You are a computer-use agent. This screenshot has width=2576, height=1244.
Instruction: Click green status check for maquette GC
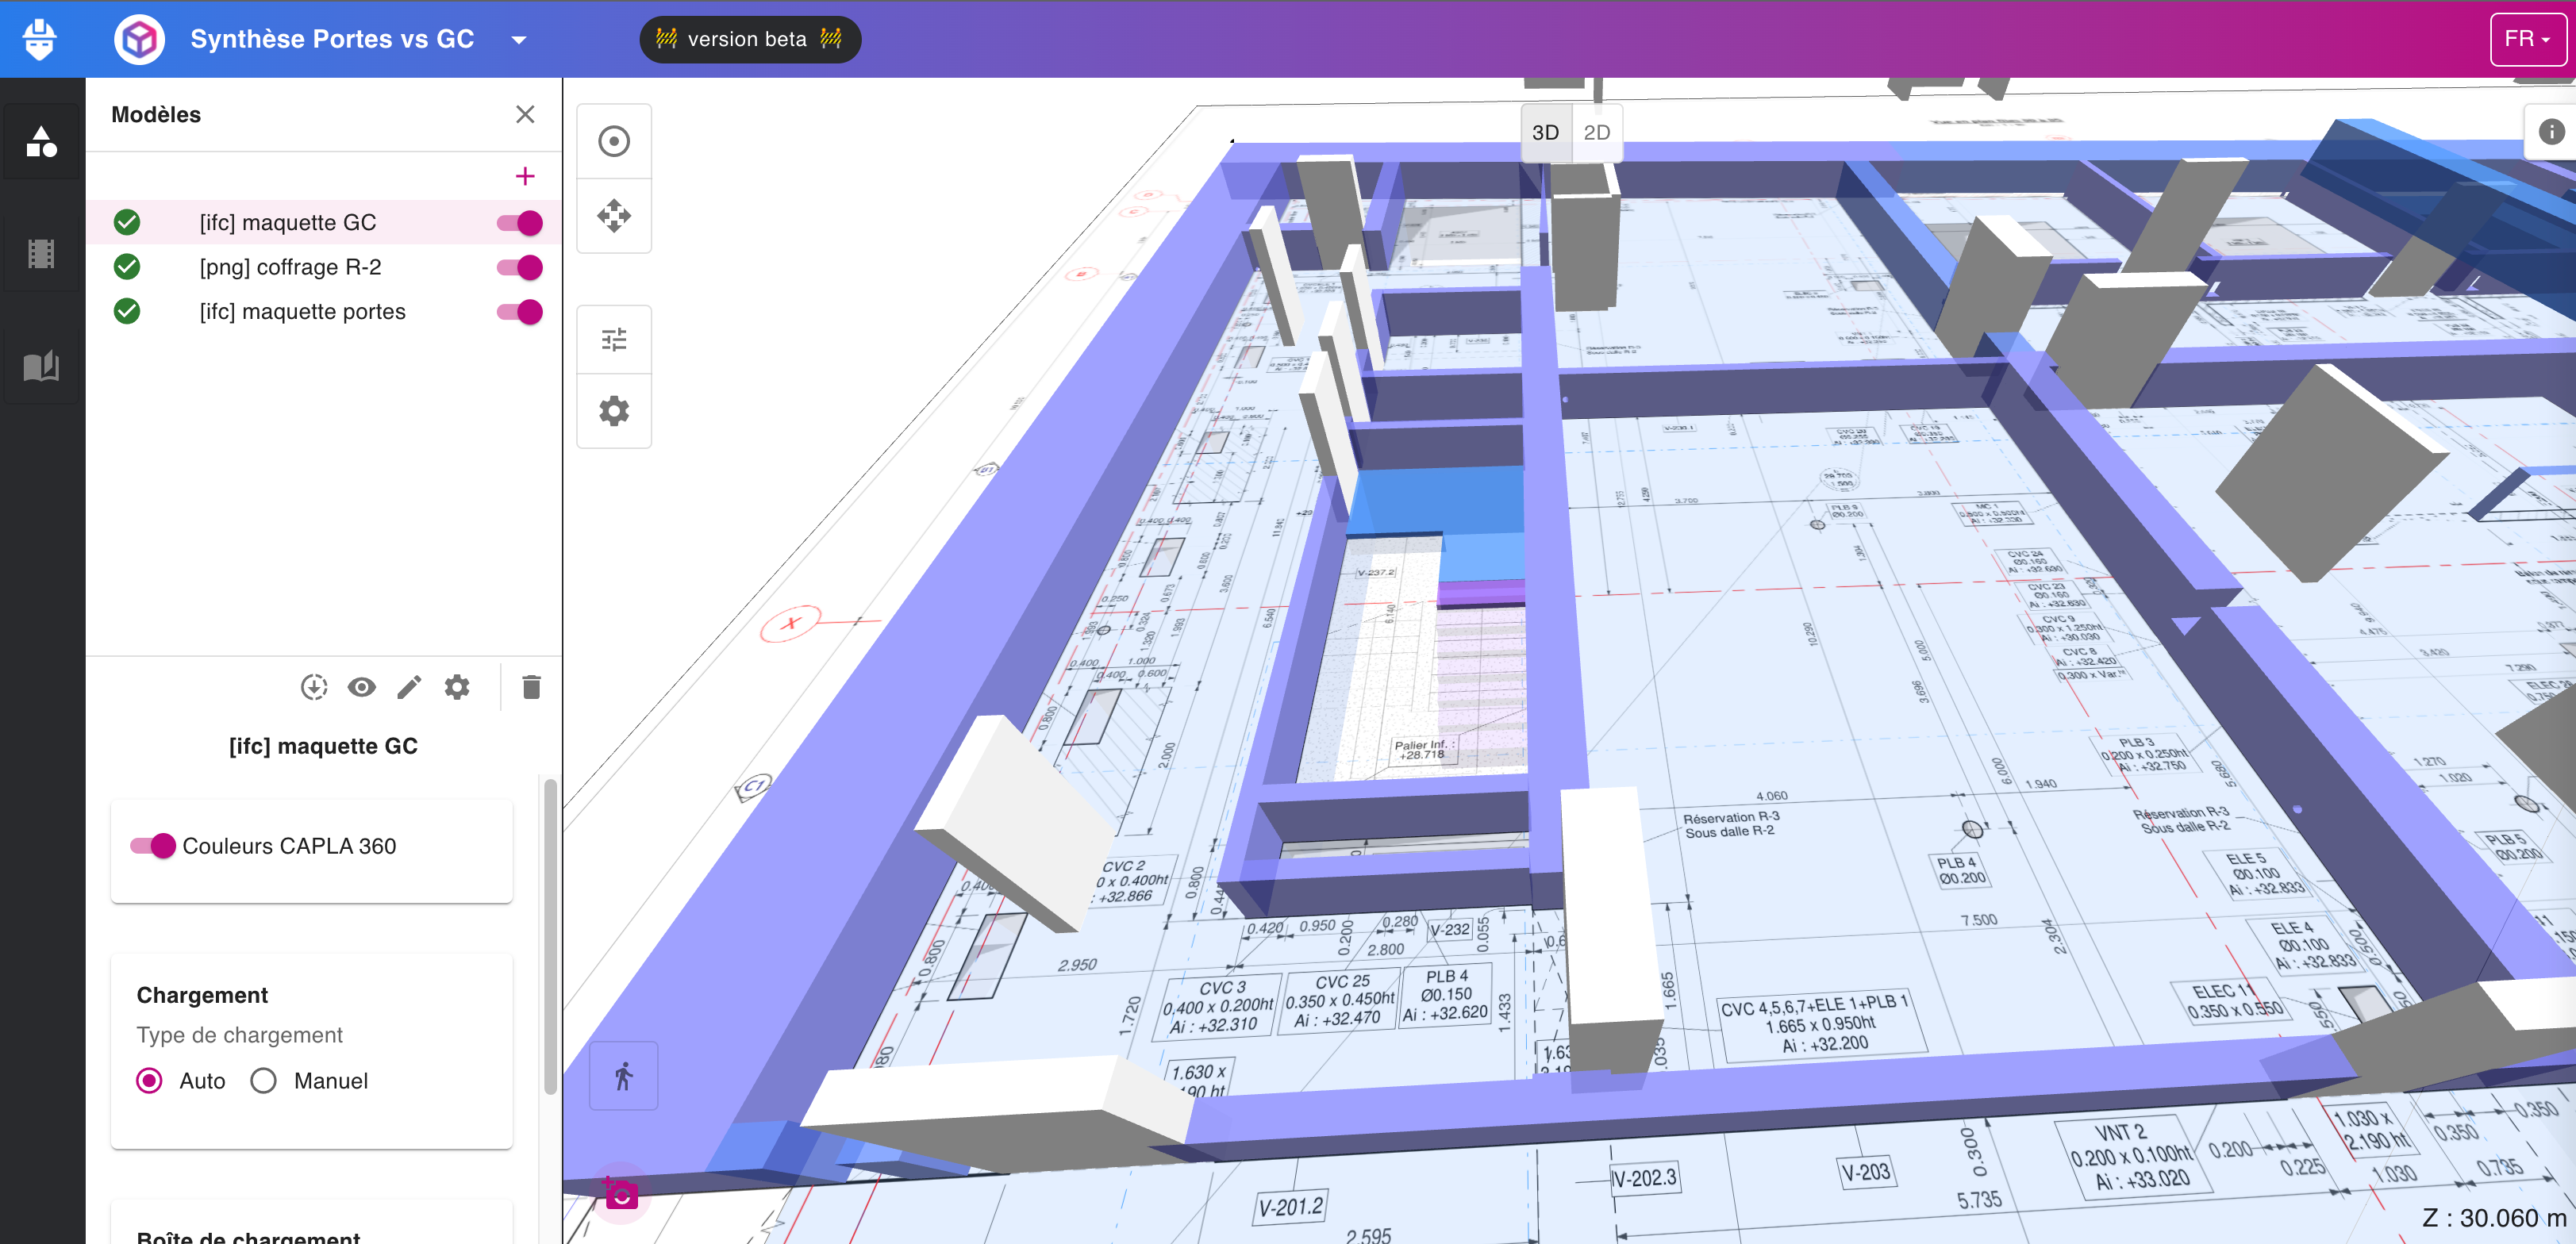pyautogui.click(x=127, y=222)
